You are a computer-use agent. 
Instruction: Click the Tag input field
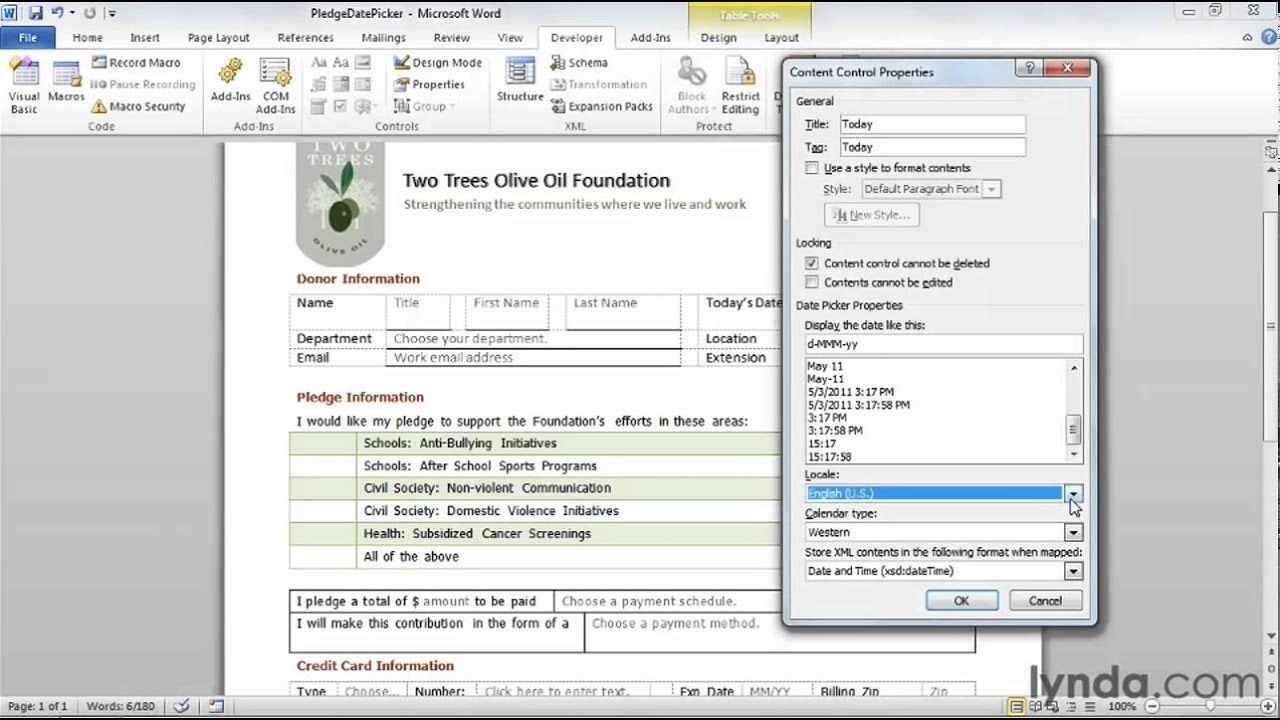pyautogui.click(x=932, y=147)
